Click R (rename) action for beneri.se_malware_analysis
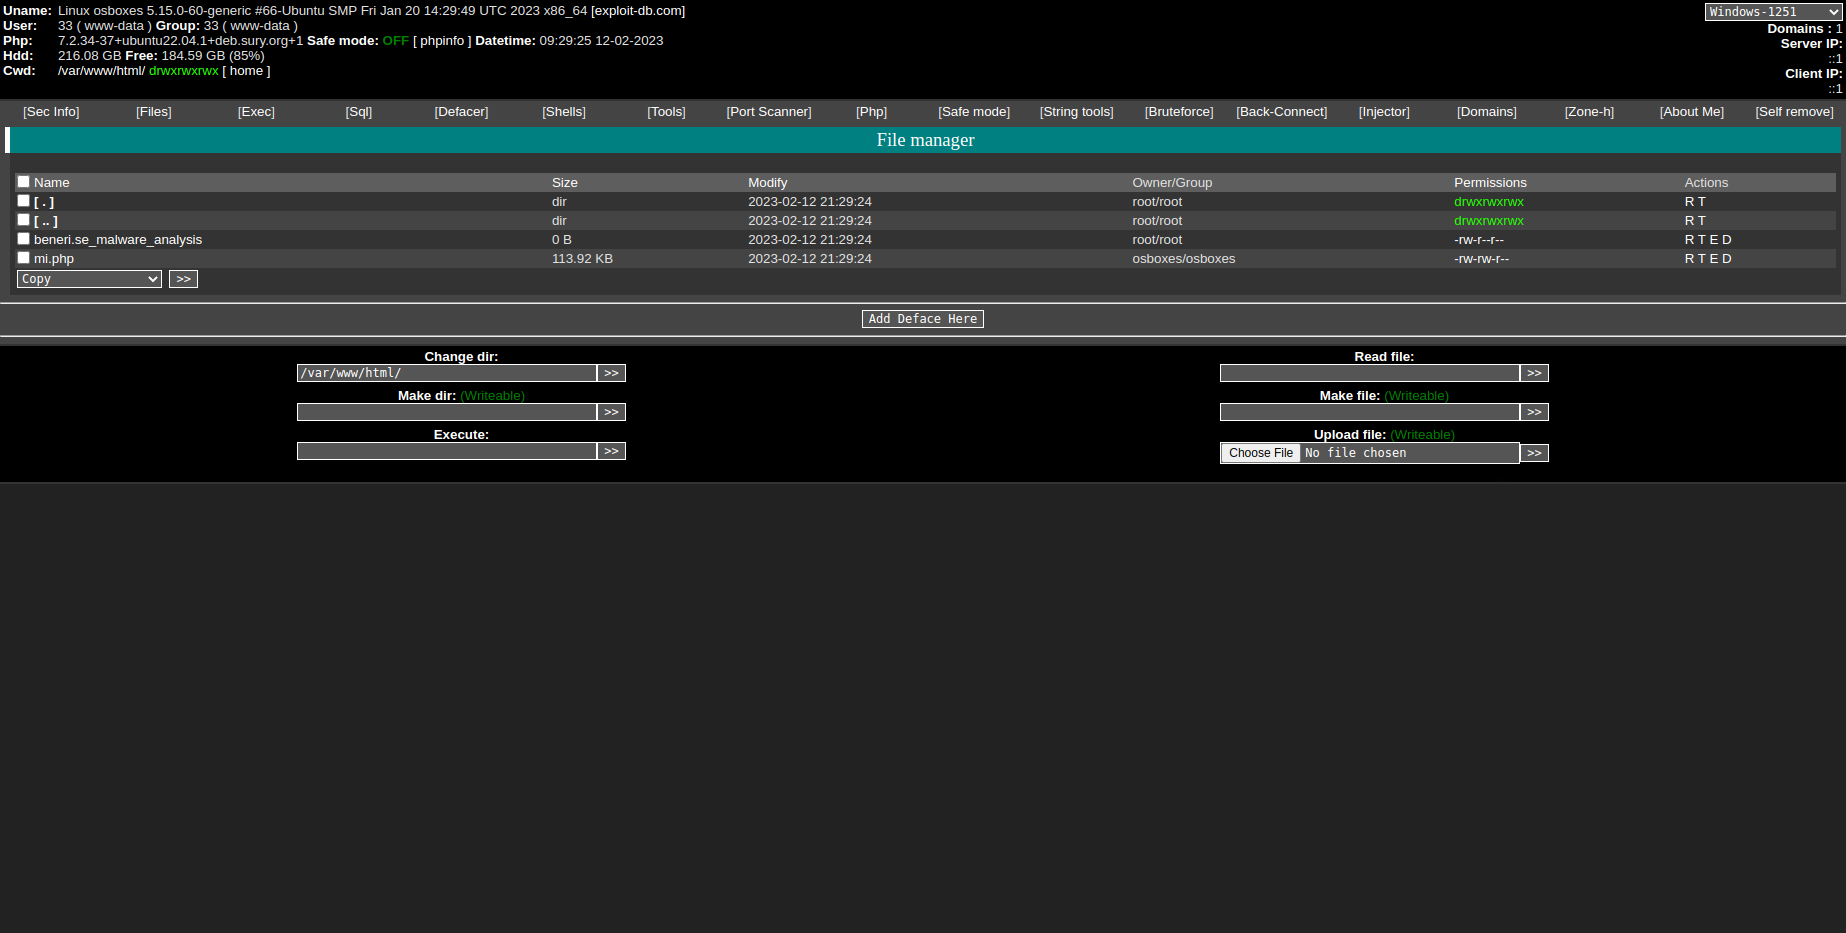 click(1690, 240)
